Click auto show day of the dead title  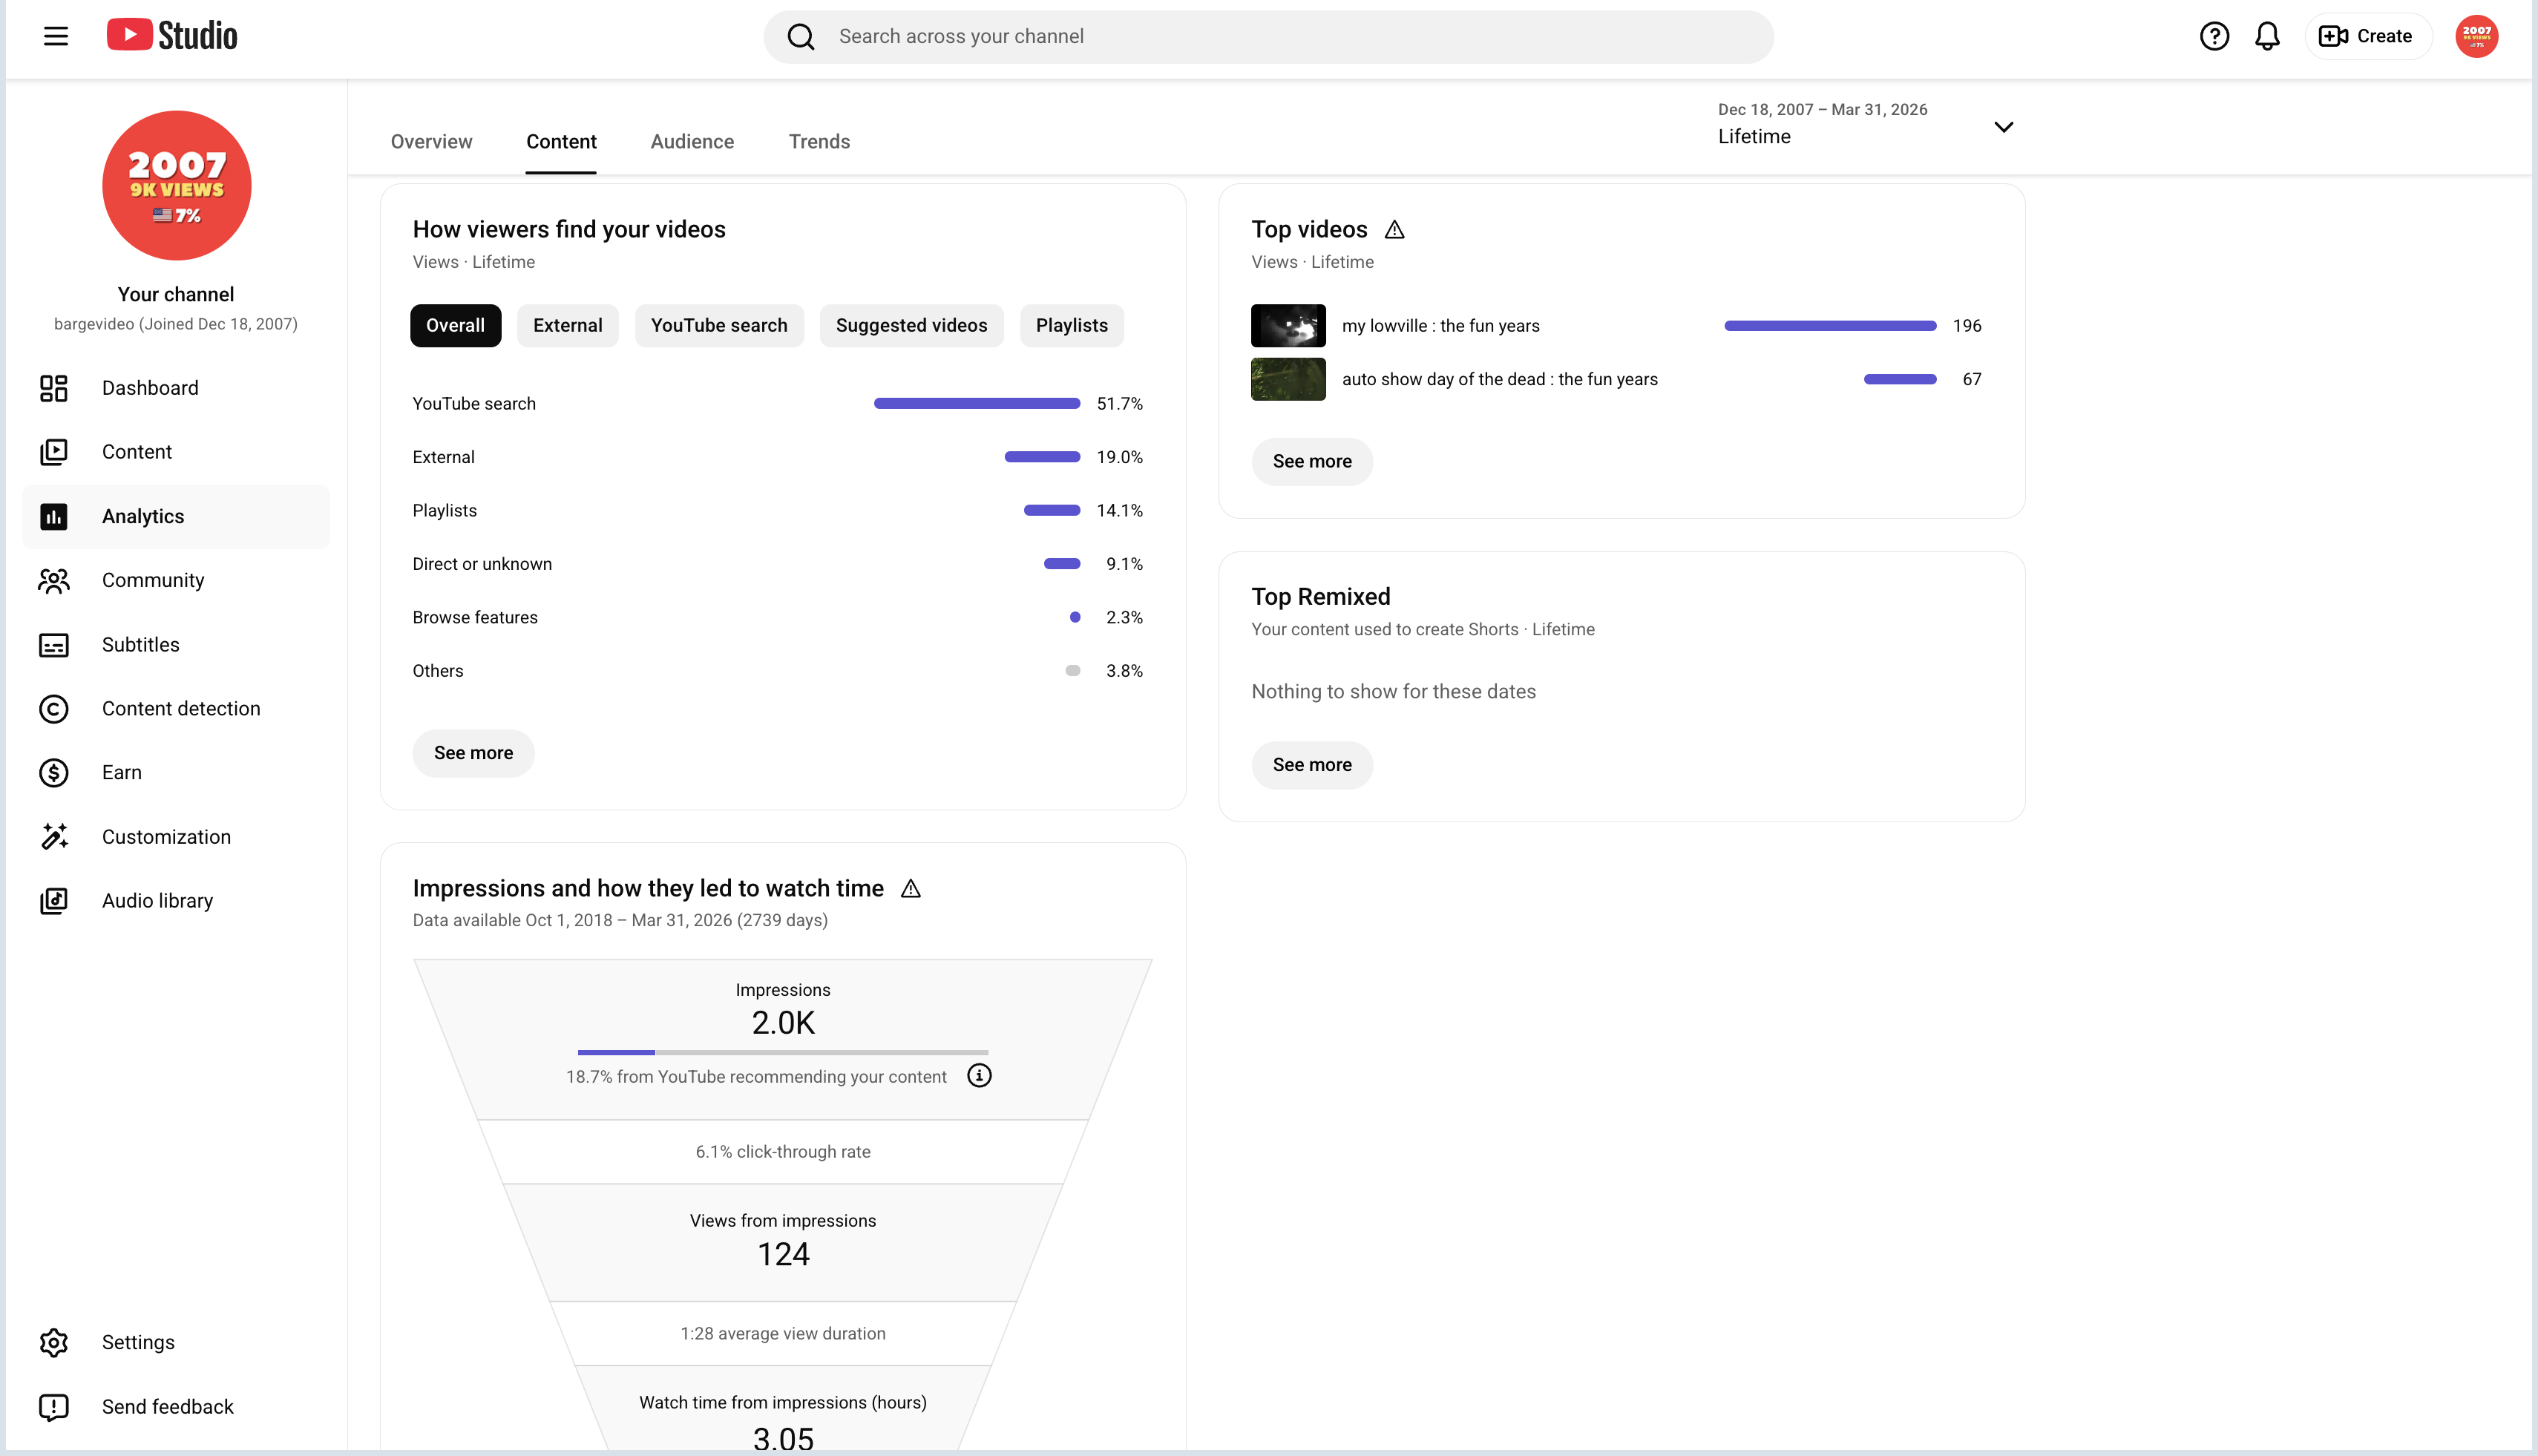click(1499, 379)
